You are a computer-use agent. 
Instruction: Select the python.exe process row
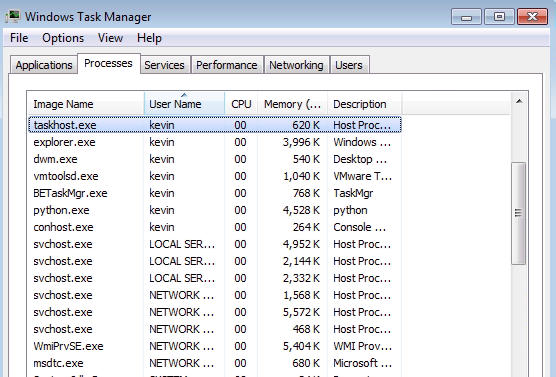click(x=215, y=210)
